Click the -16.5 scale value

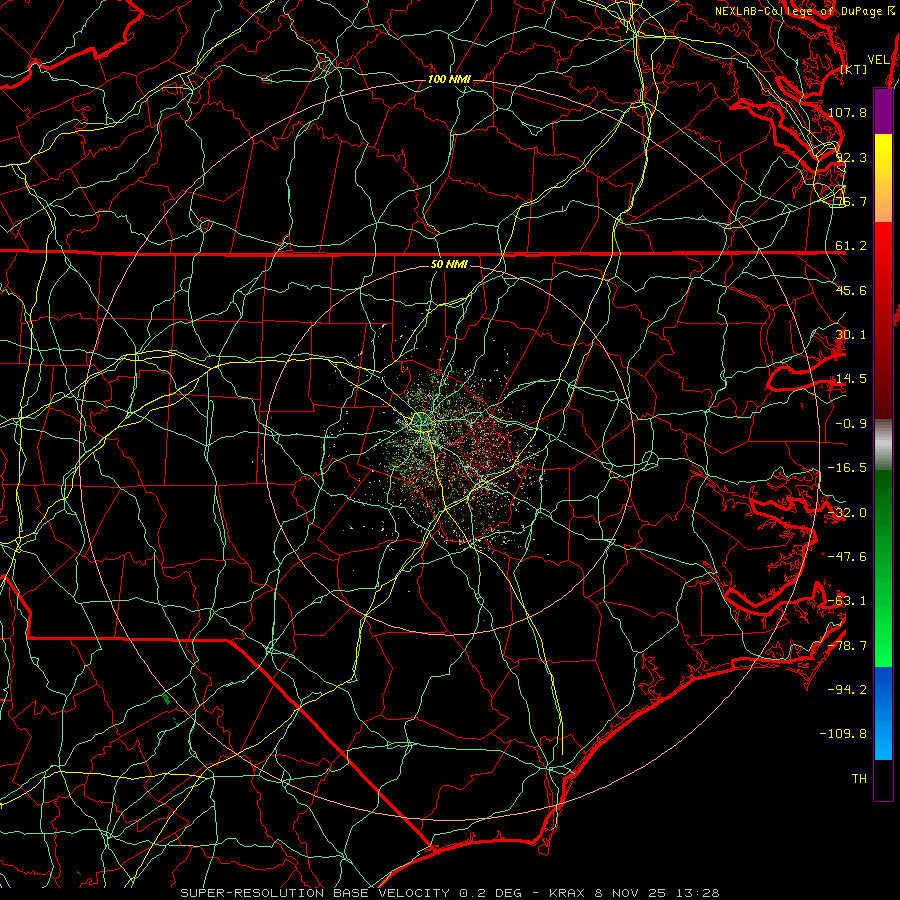(x=847, y=468)
